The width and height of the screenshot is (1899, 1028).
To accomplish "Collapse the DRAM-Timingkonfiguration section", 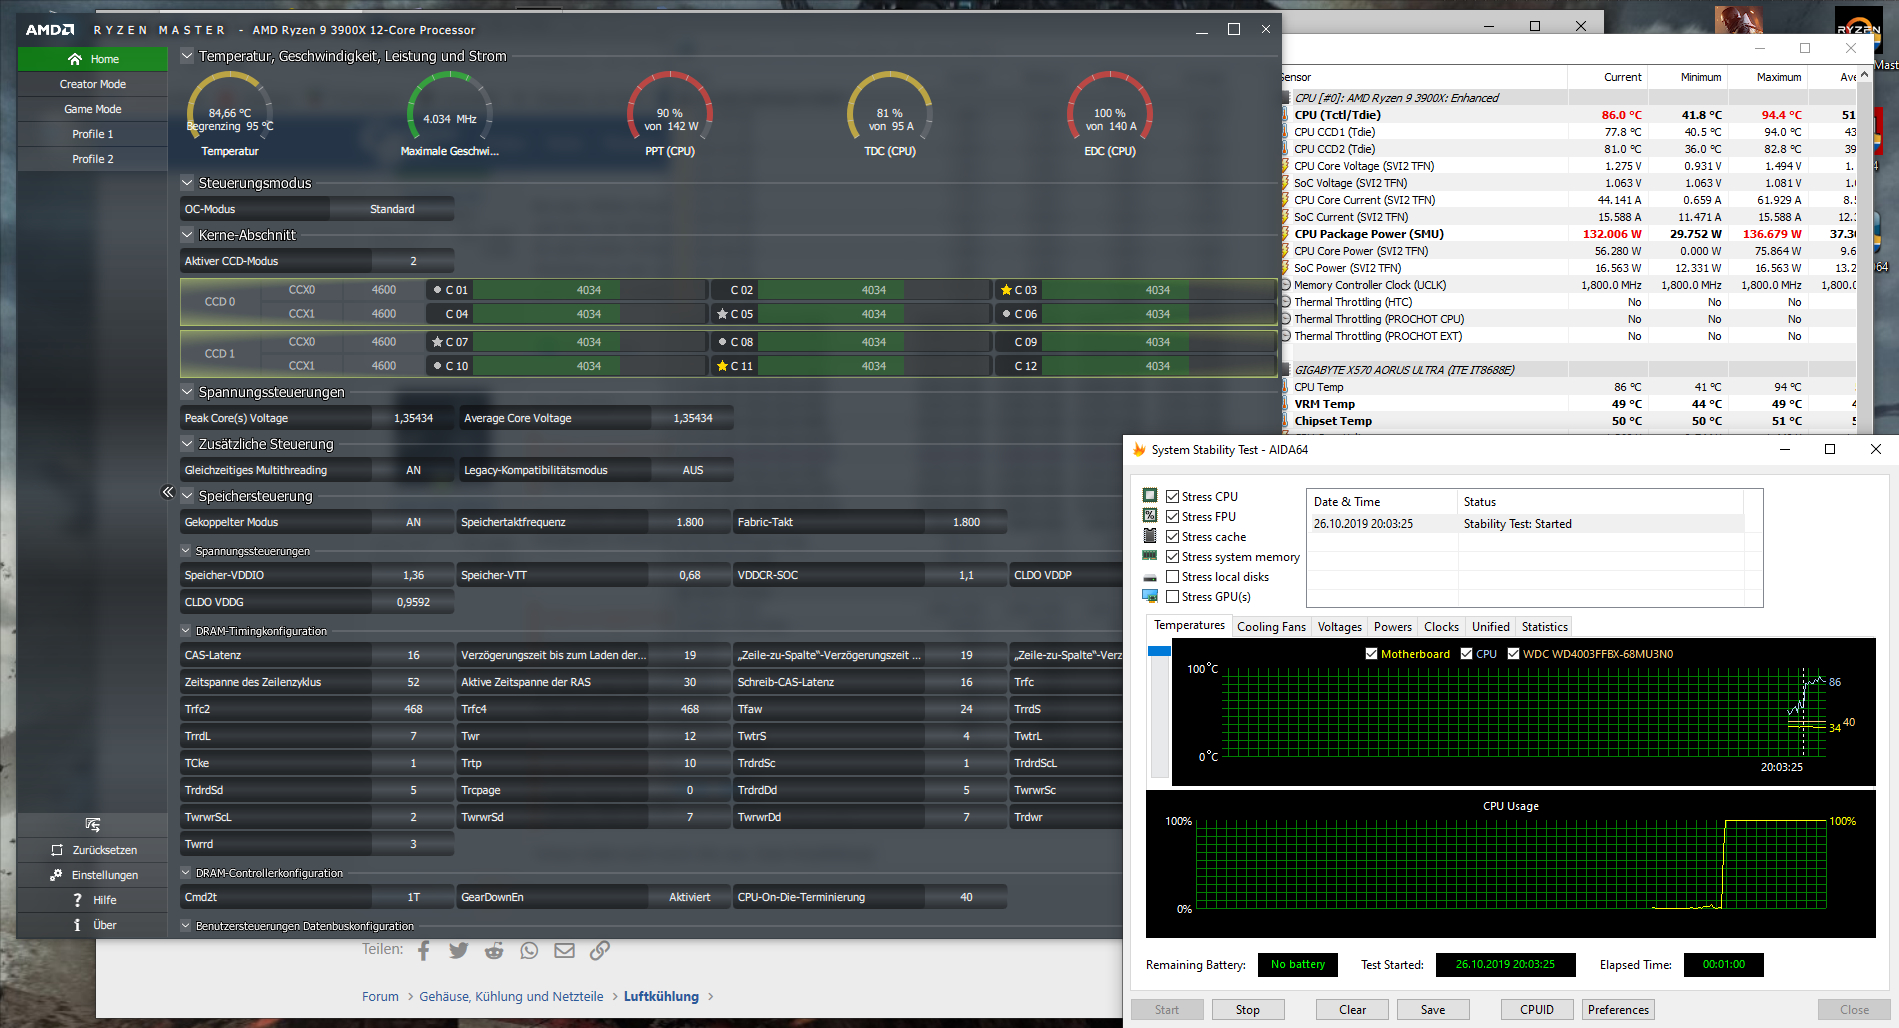I will pyautogui.click(x=186, y=631).
